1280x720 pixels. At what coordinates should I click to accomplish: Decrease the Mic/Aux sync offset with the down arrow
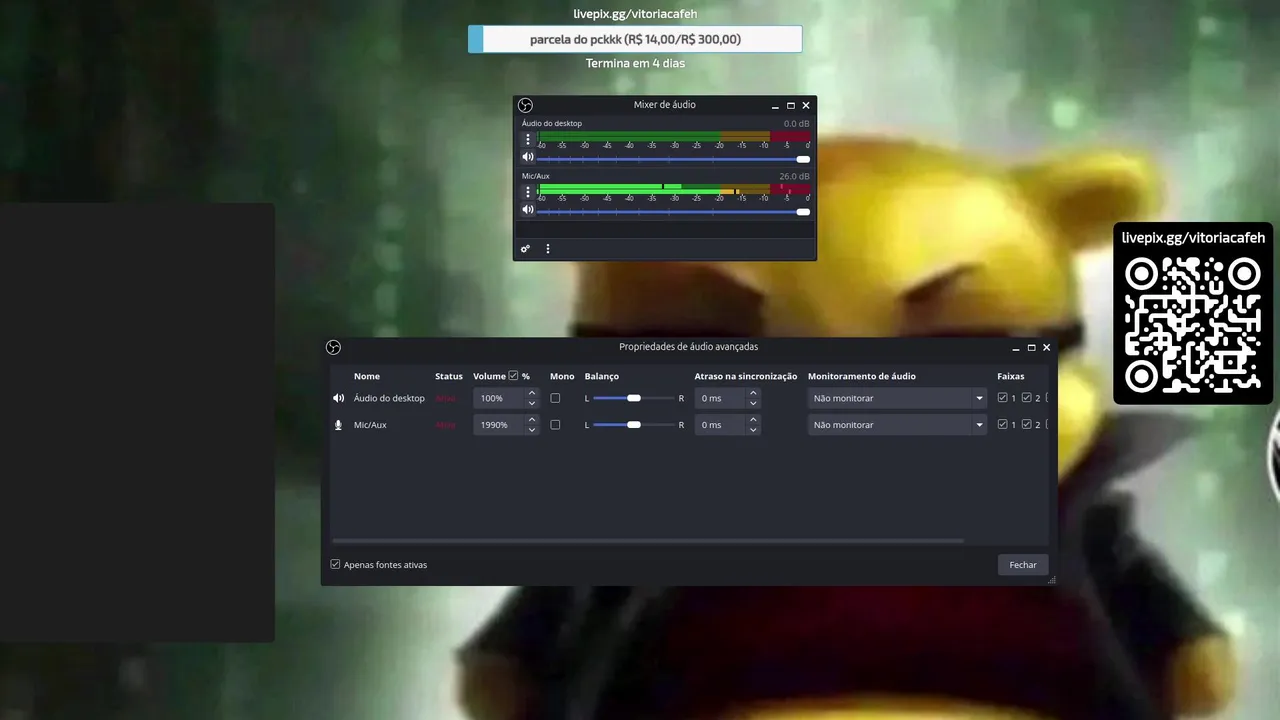[x=753, y=430]
